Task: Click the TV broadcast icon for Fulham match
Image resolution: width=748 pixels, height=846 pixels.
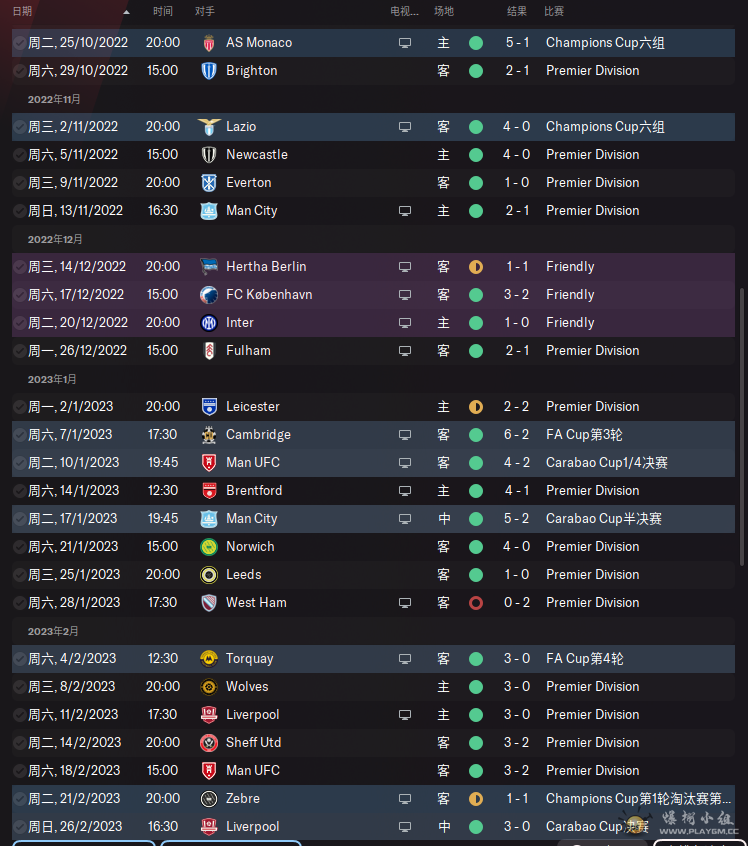Action: tap(405, 351)
